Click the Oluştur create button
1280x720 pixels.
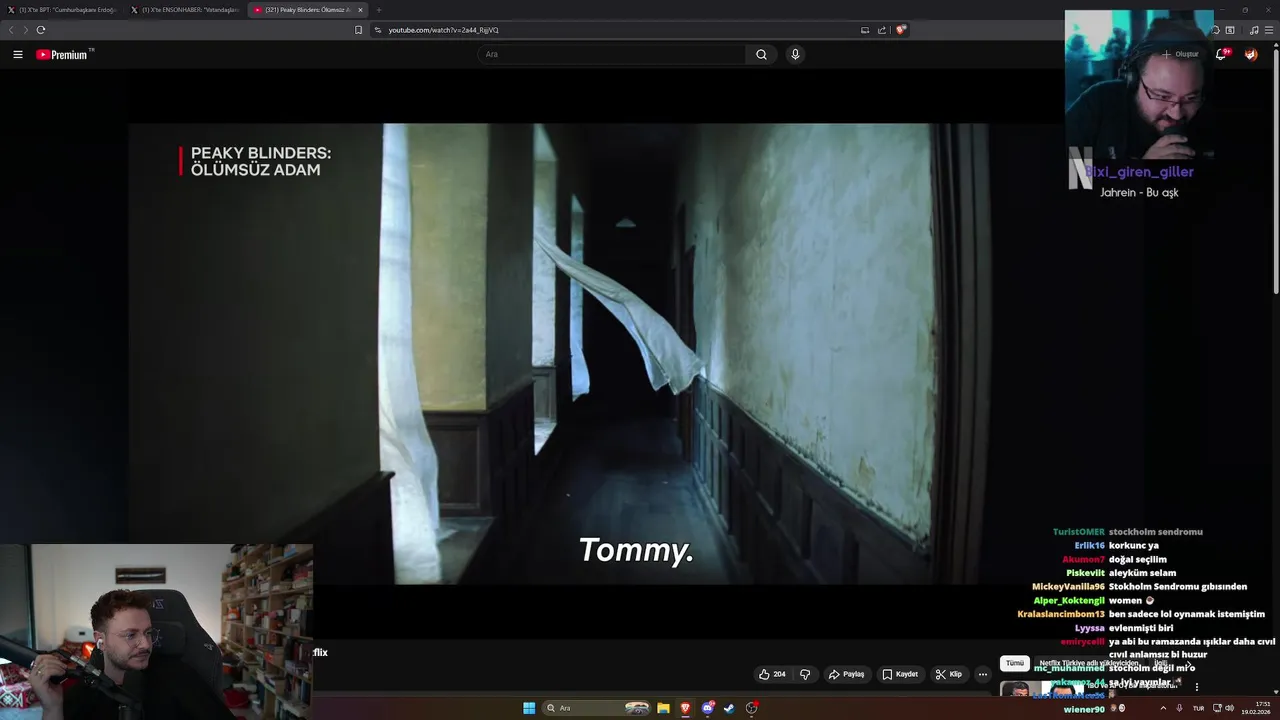[x=1180, y=55]
